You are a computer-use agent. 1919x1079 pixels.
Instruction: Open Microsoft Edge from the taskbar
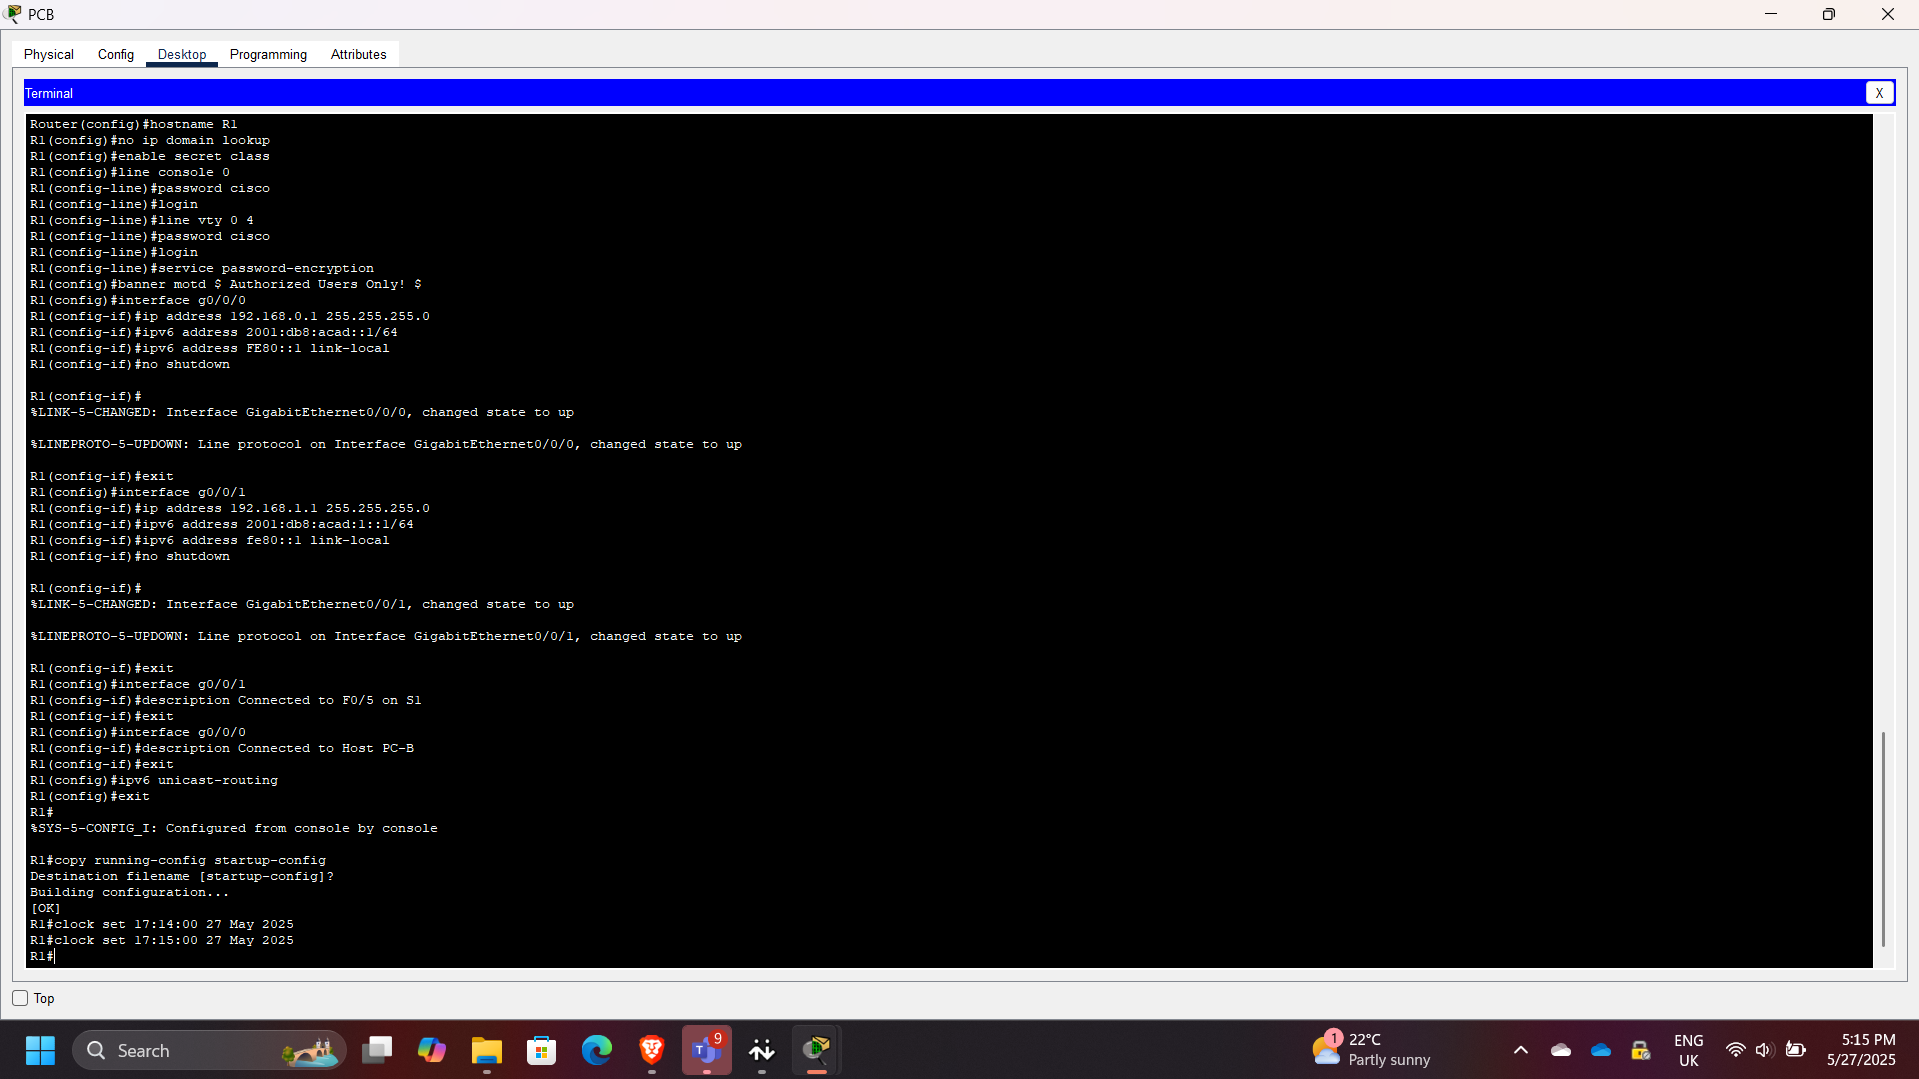(x=596, y=1050)
